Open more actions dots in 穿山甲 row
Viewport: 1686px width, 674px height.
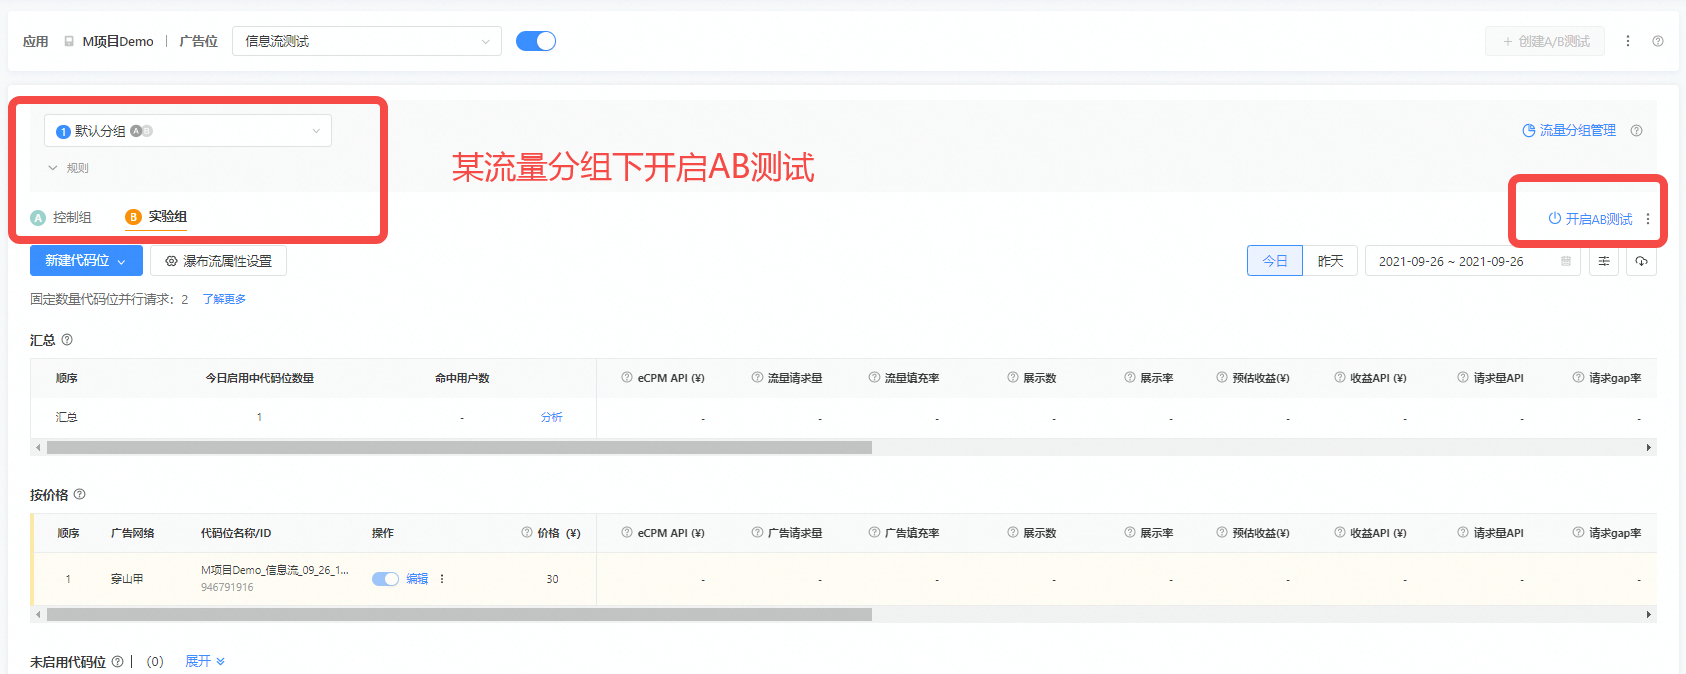pyautogui.click(x=442, y=579)
